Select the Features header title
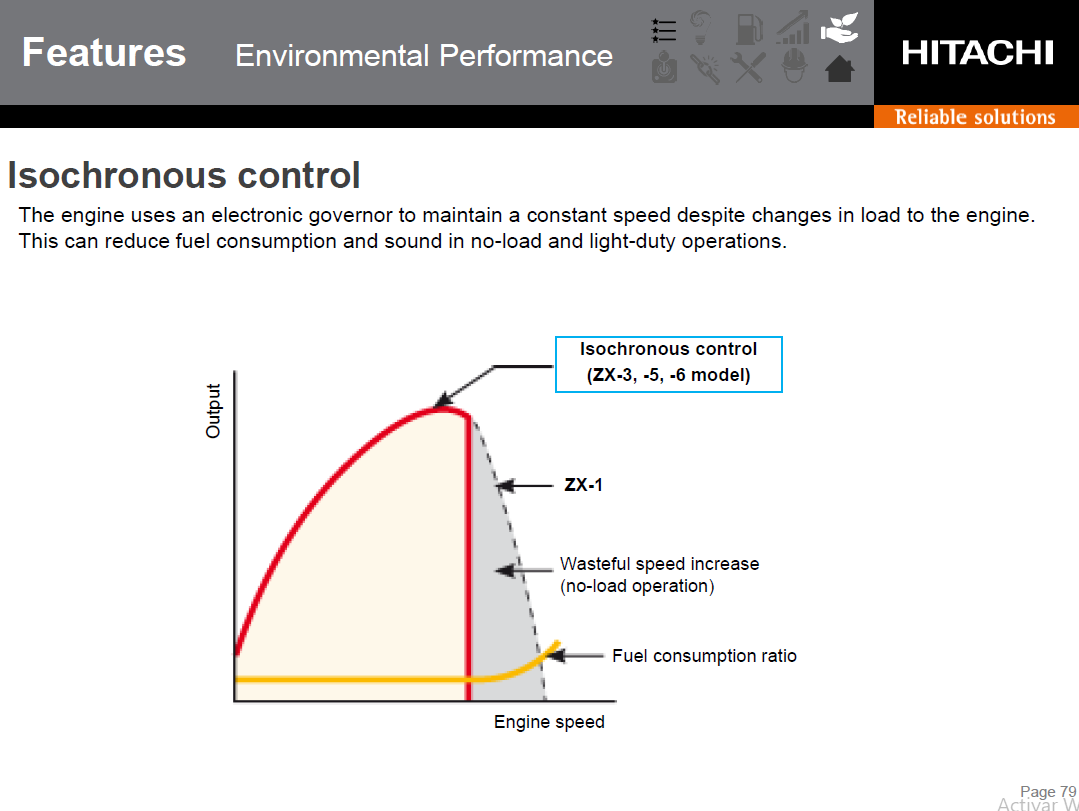 (104, 52)
